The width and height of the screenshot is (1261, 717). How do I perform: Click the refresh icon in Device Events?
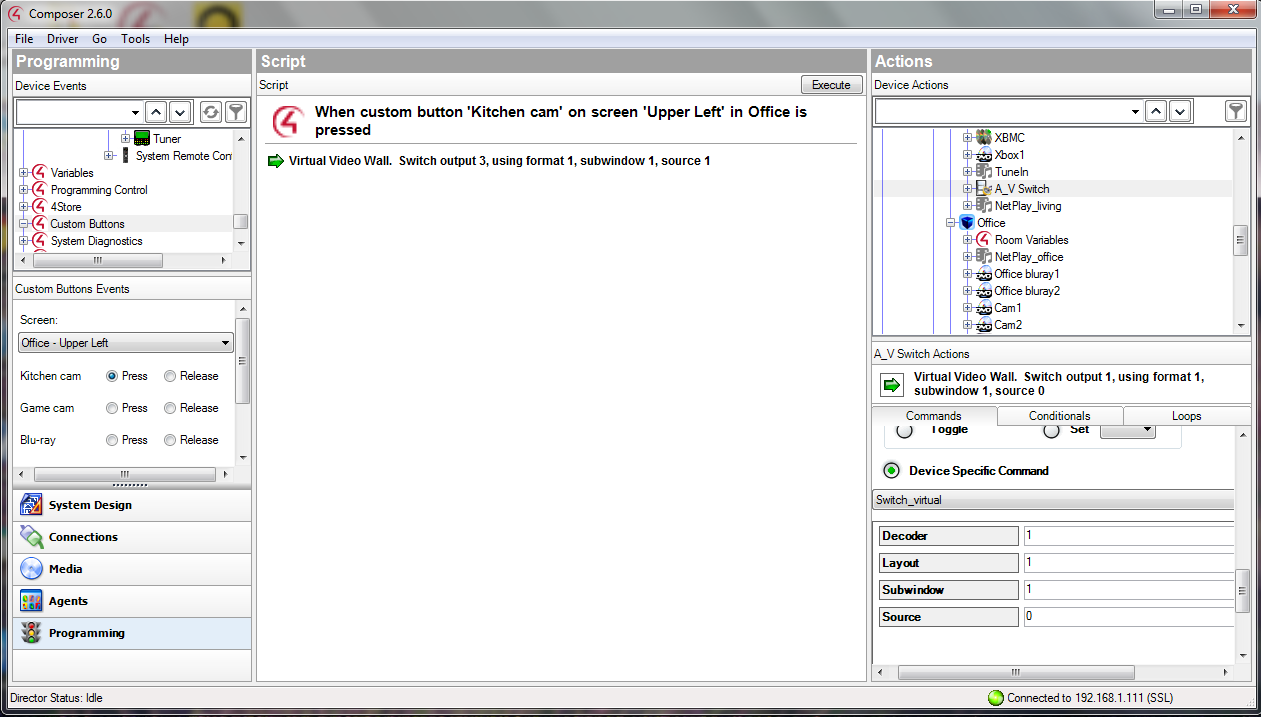(x=210, y=112)
